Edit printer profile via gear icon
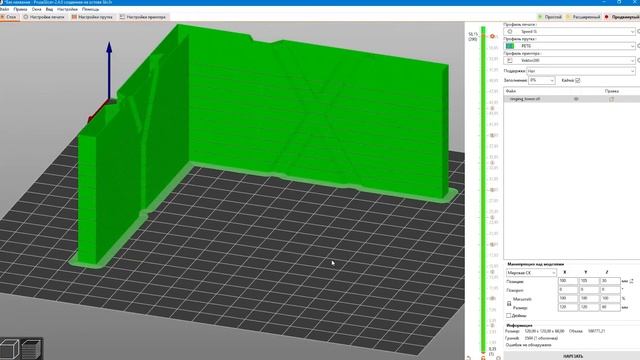The width and height of the screenshot is (640, 360). [x=638, y=60]
